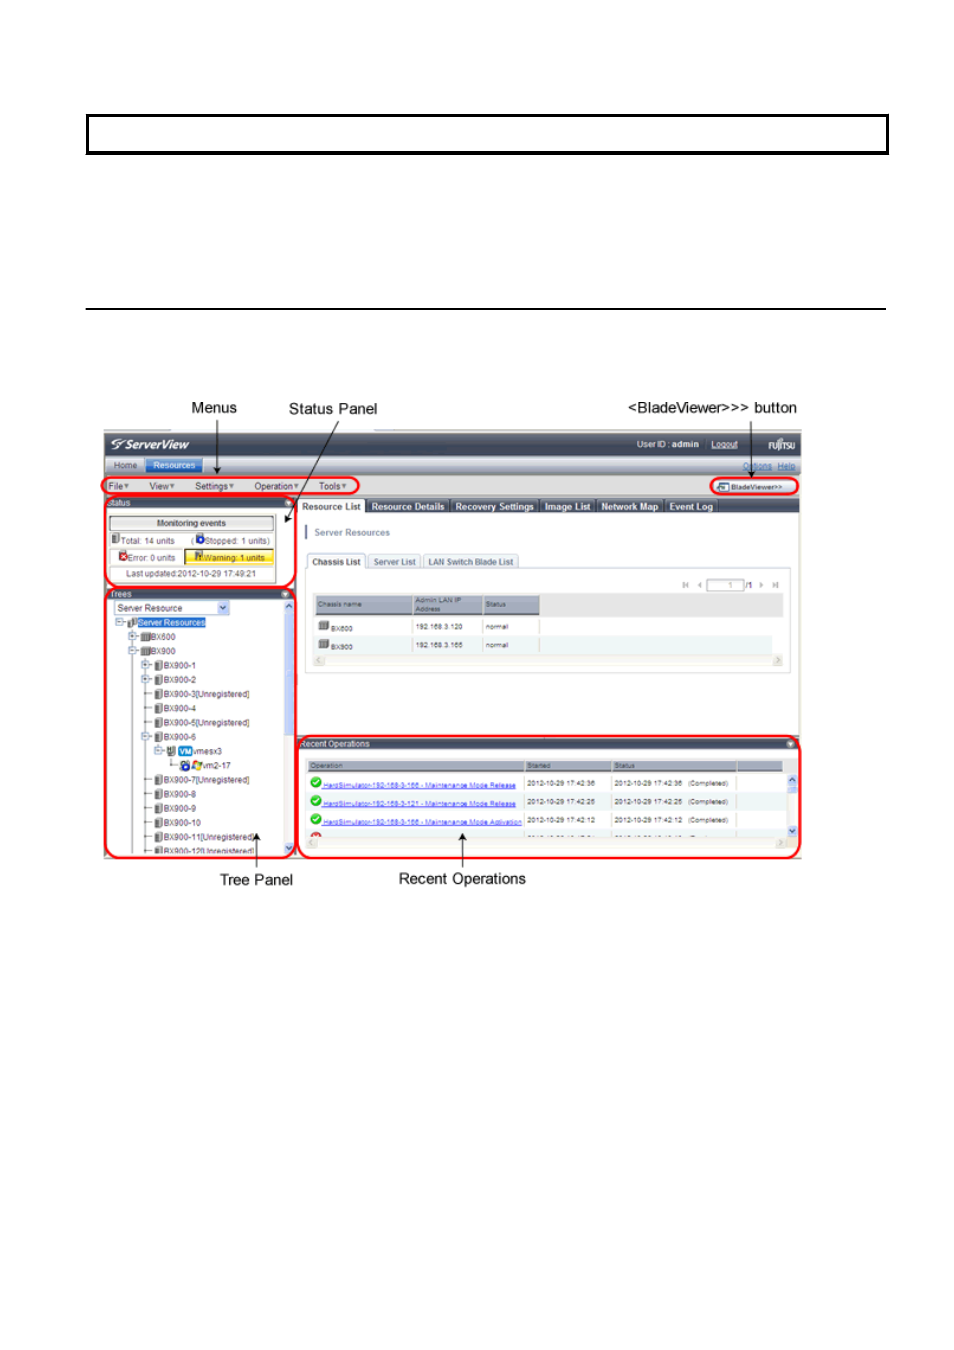The width and height of the screenshot is (954, 1350).
Task: Click the Error units red X icon
Action: pyautogui.click(x=123, y=556)
